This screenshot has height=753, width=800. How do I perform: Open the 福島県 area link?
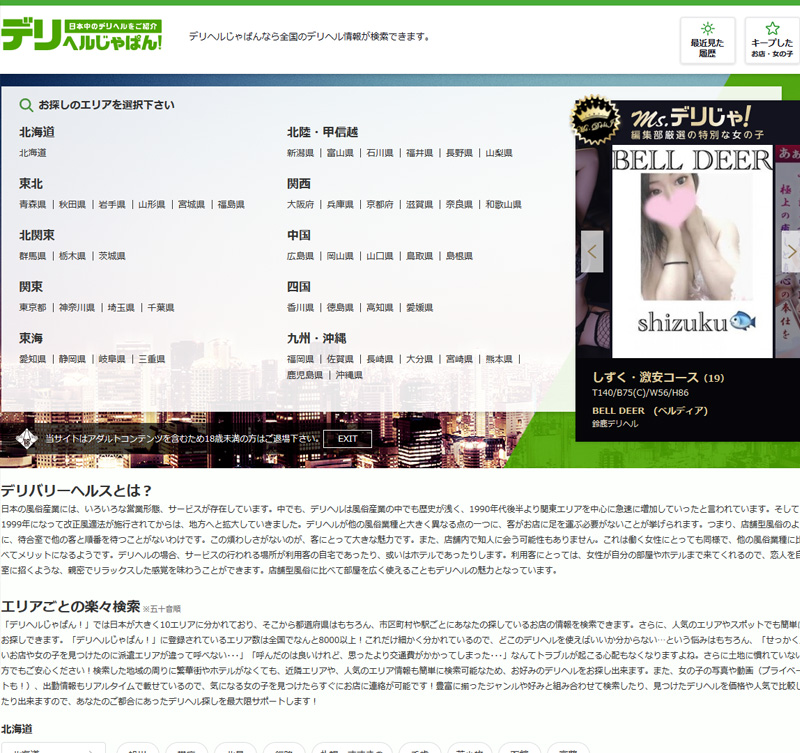click(x=232, y=205)
